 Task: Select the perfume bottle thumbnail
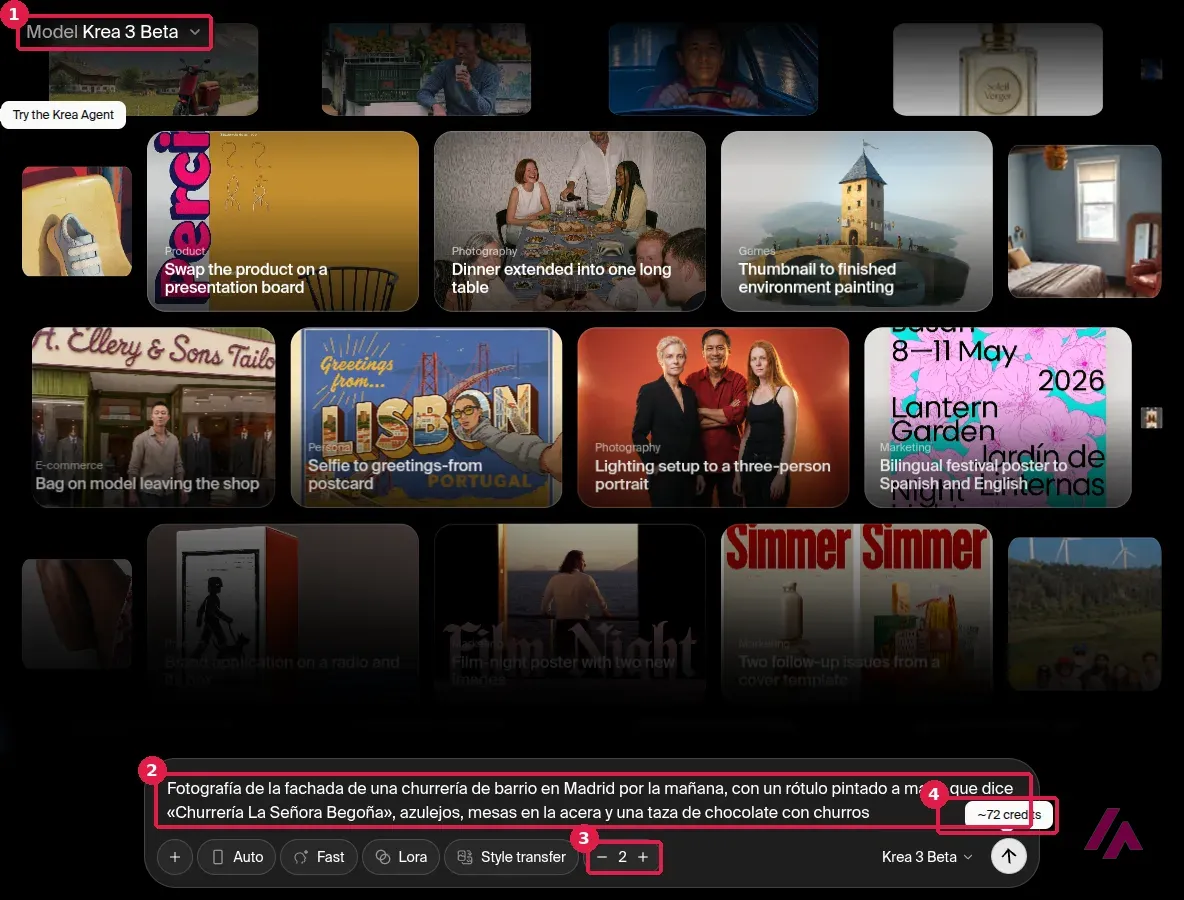point(997,69)
